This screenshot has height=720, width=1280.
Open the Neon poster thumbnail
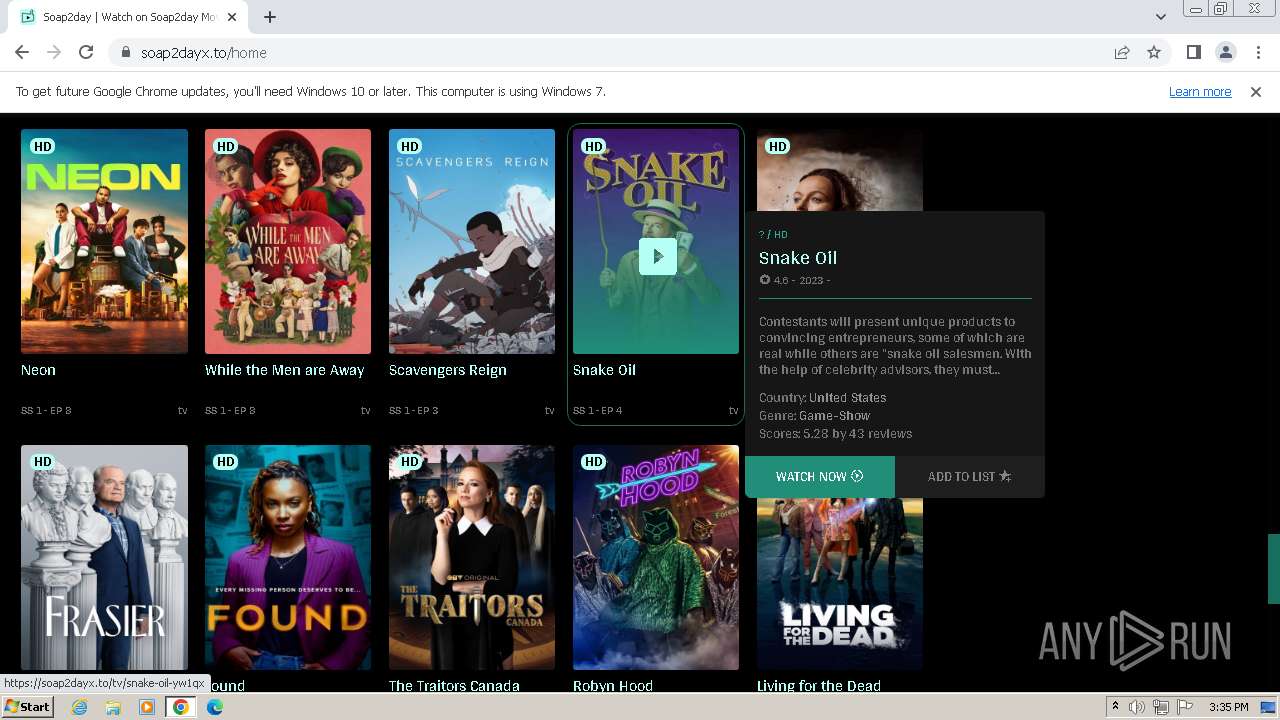tap(104, 241)
